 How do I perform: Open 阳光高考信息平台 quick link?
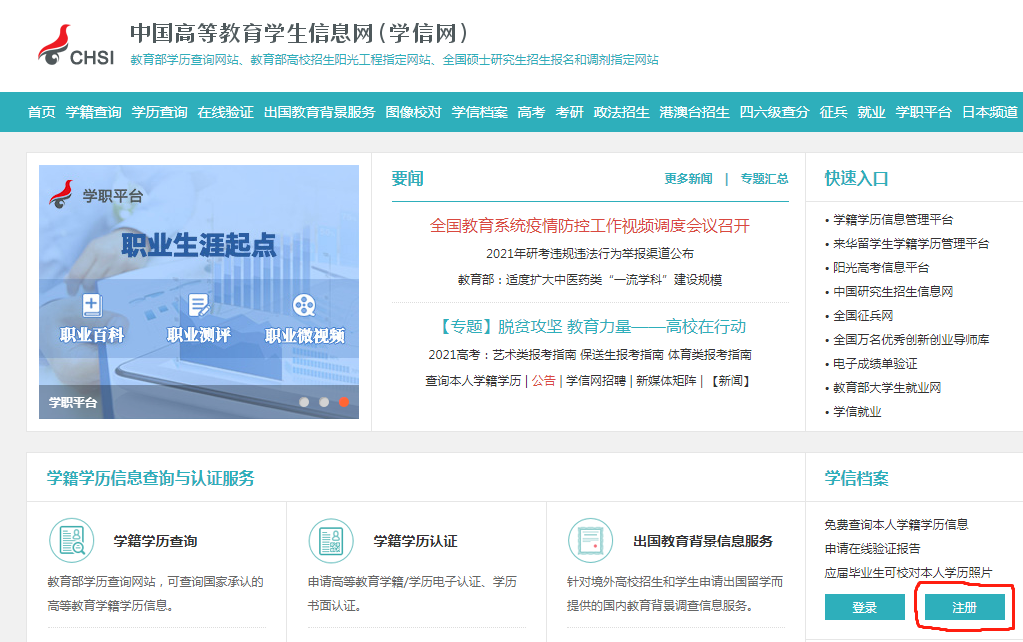coord(880,268)
